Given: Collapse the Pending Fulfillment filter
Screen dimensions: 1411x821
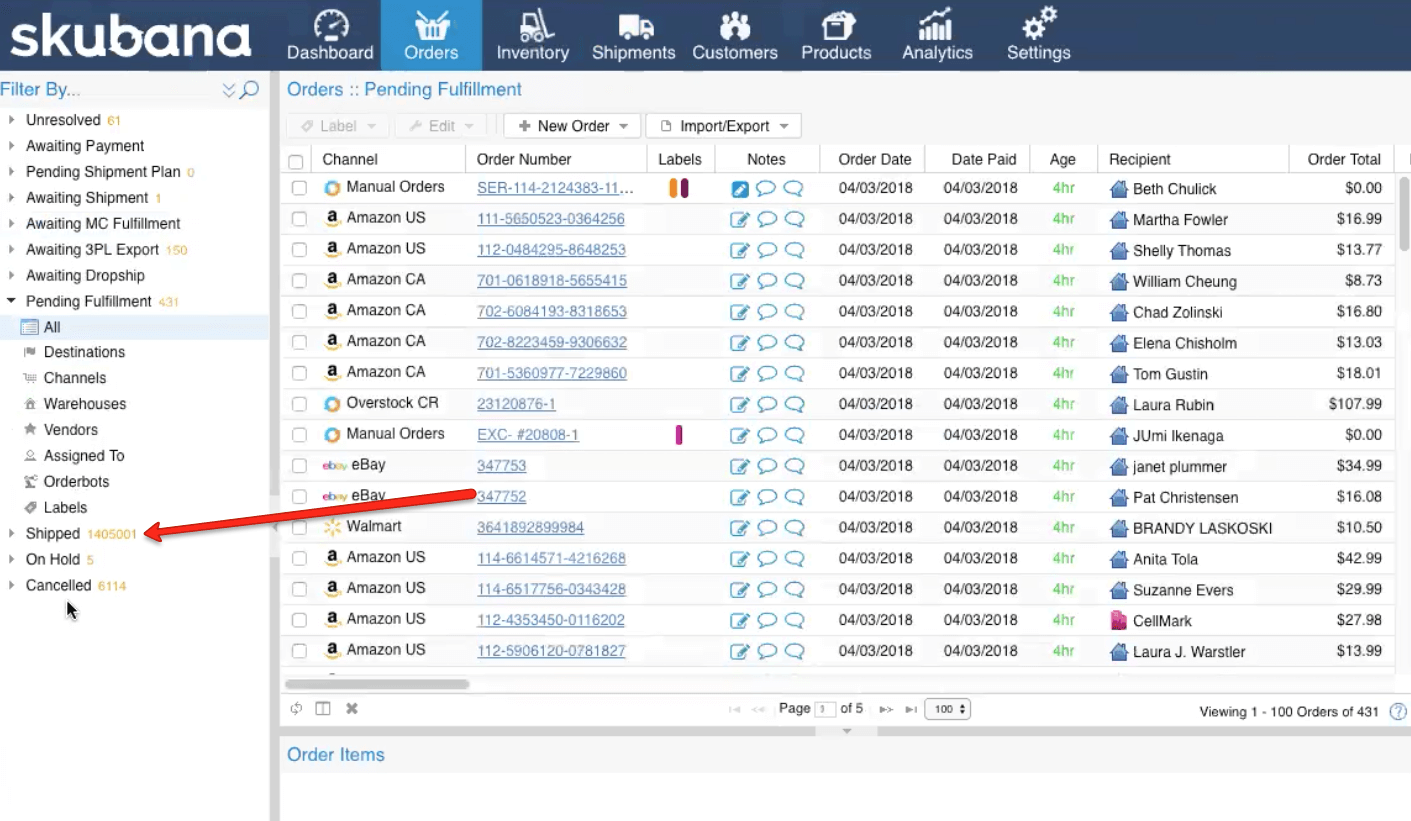Looking at the screenshot, I should pyautogui.click(x=11, y=301).
